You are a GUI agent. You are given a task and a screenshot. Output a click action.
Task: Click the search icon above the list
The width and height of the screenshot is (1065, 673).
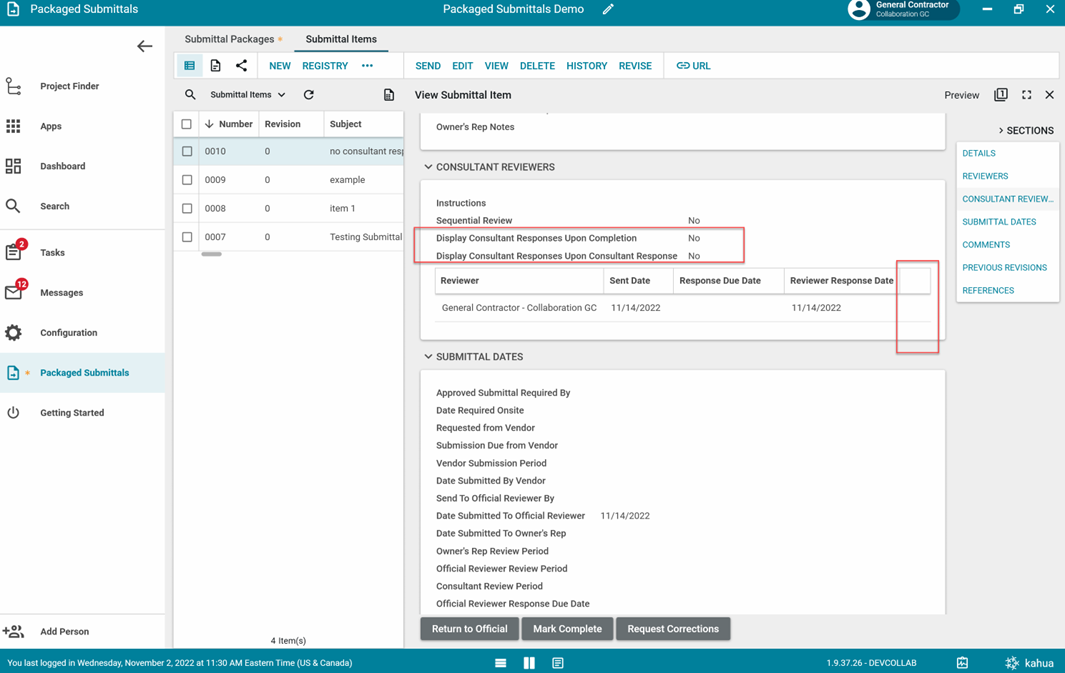(190, 95)
